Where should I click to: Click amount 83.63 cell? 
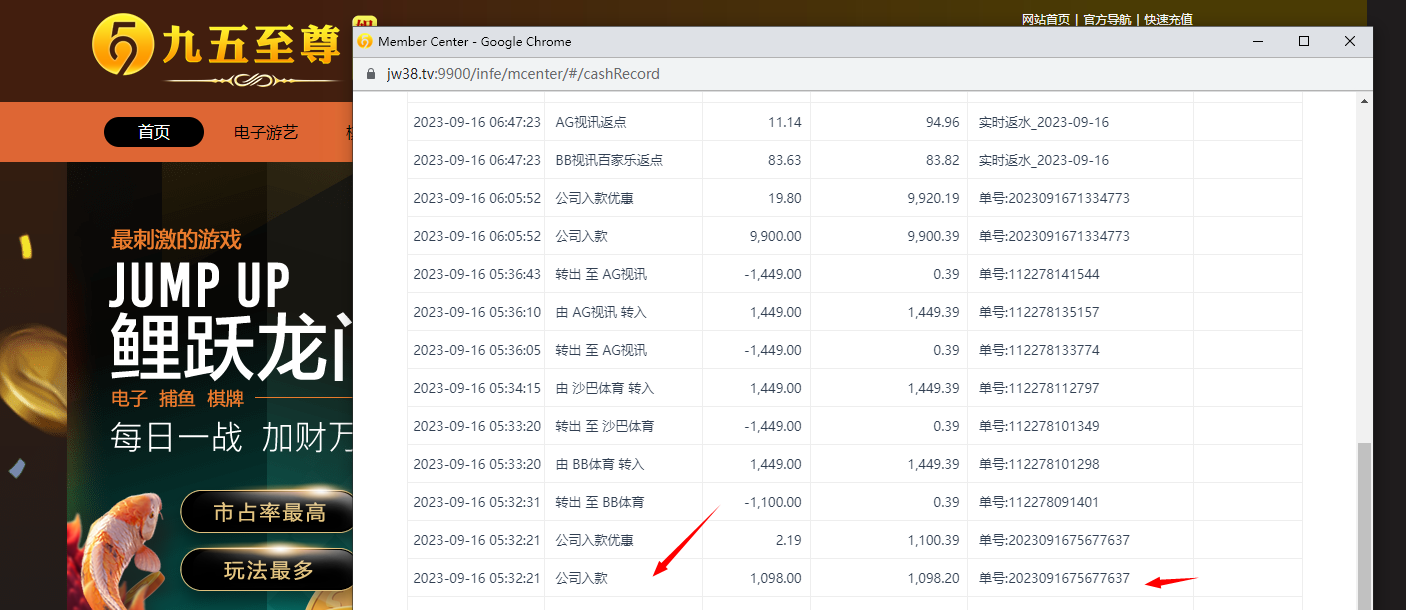(x=756, y=160)
